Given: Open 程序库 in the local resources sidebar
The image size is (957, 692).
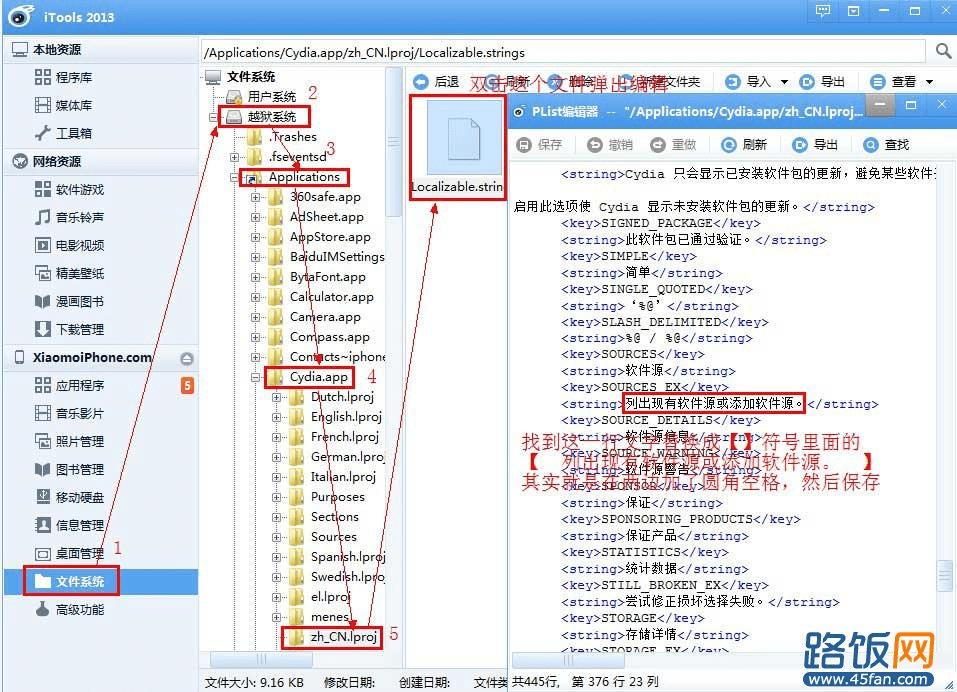Looking at the screenshot, I should pos(63,77).
